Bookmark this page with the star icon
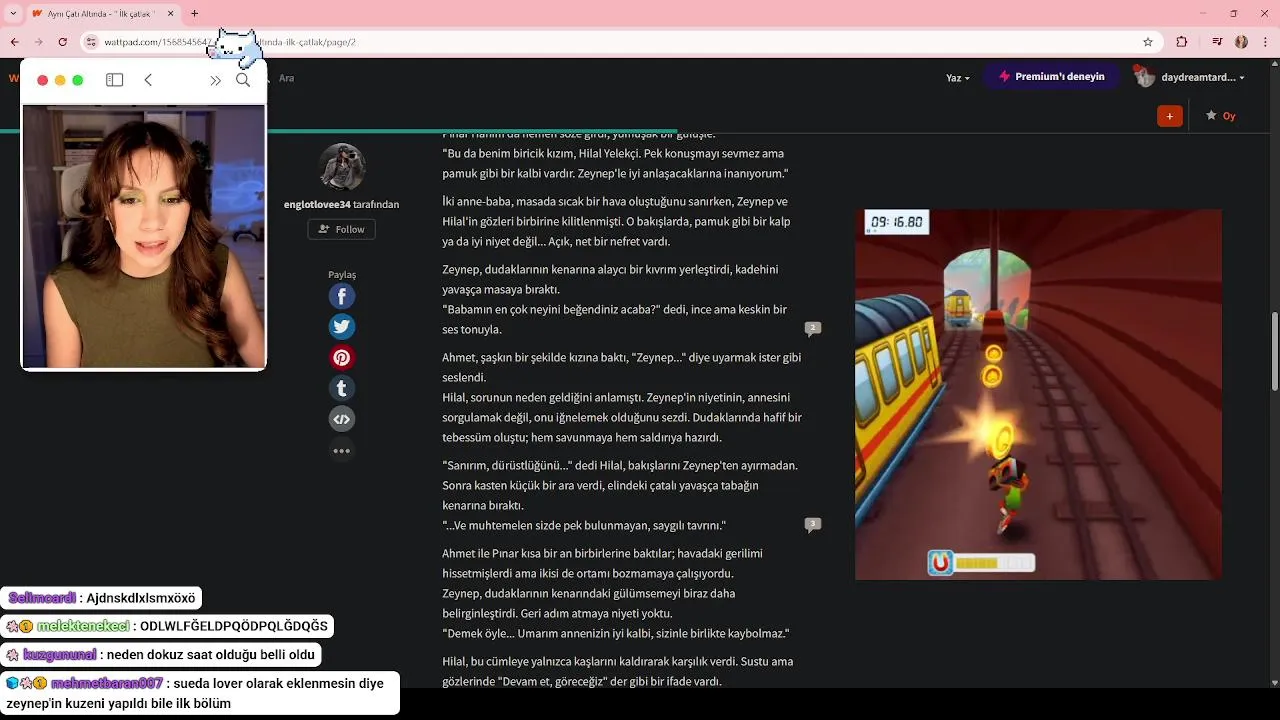1280x720 pixels. (x=1148, y=42)
